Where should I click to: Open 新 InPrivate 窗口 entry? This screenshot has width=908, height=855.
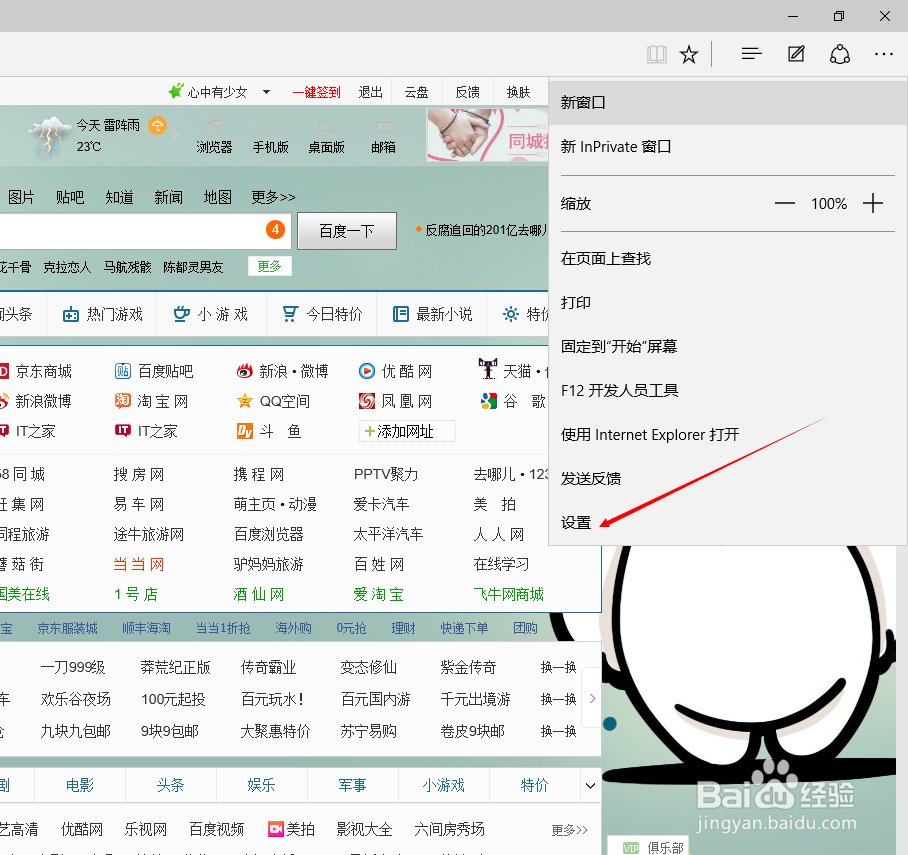[x=727, y=147]
